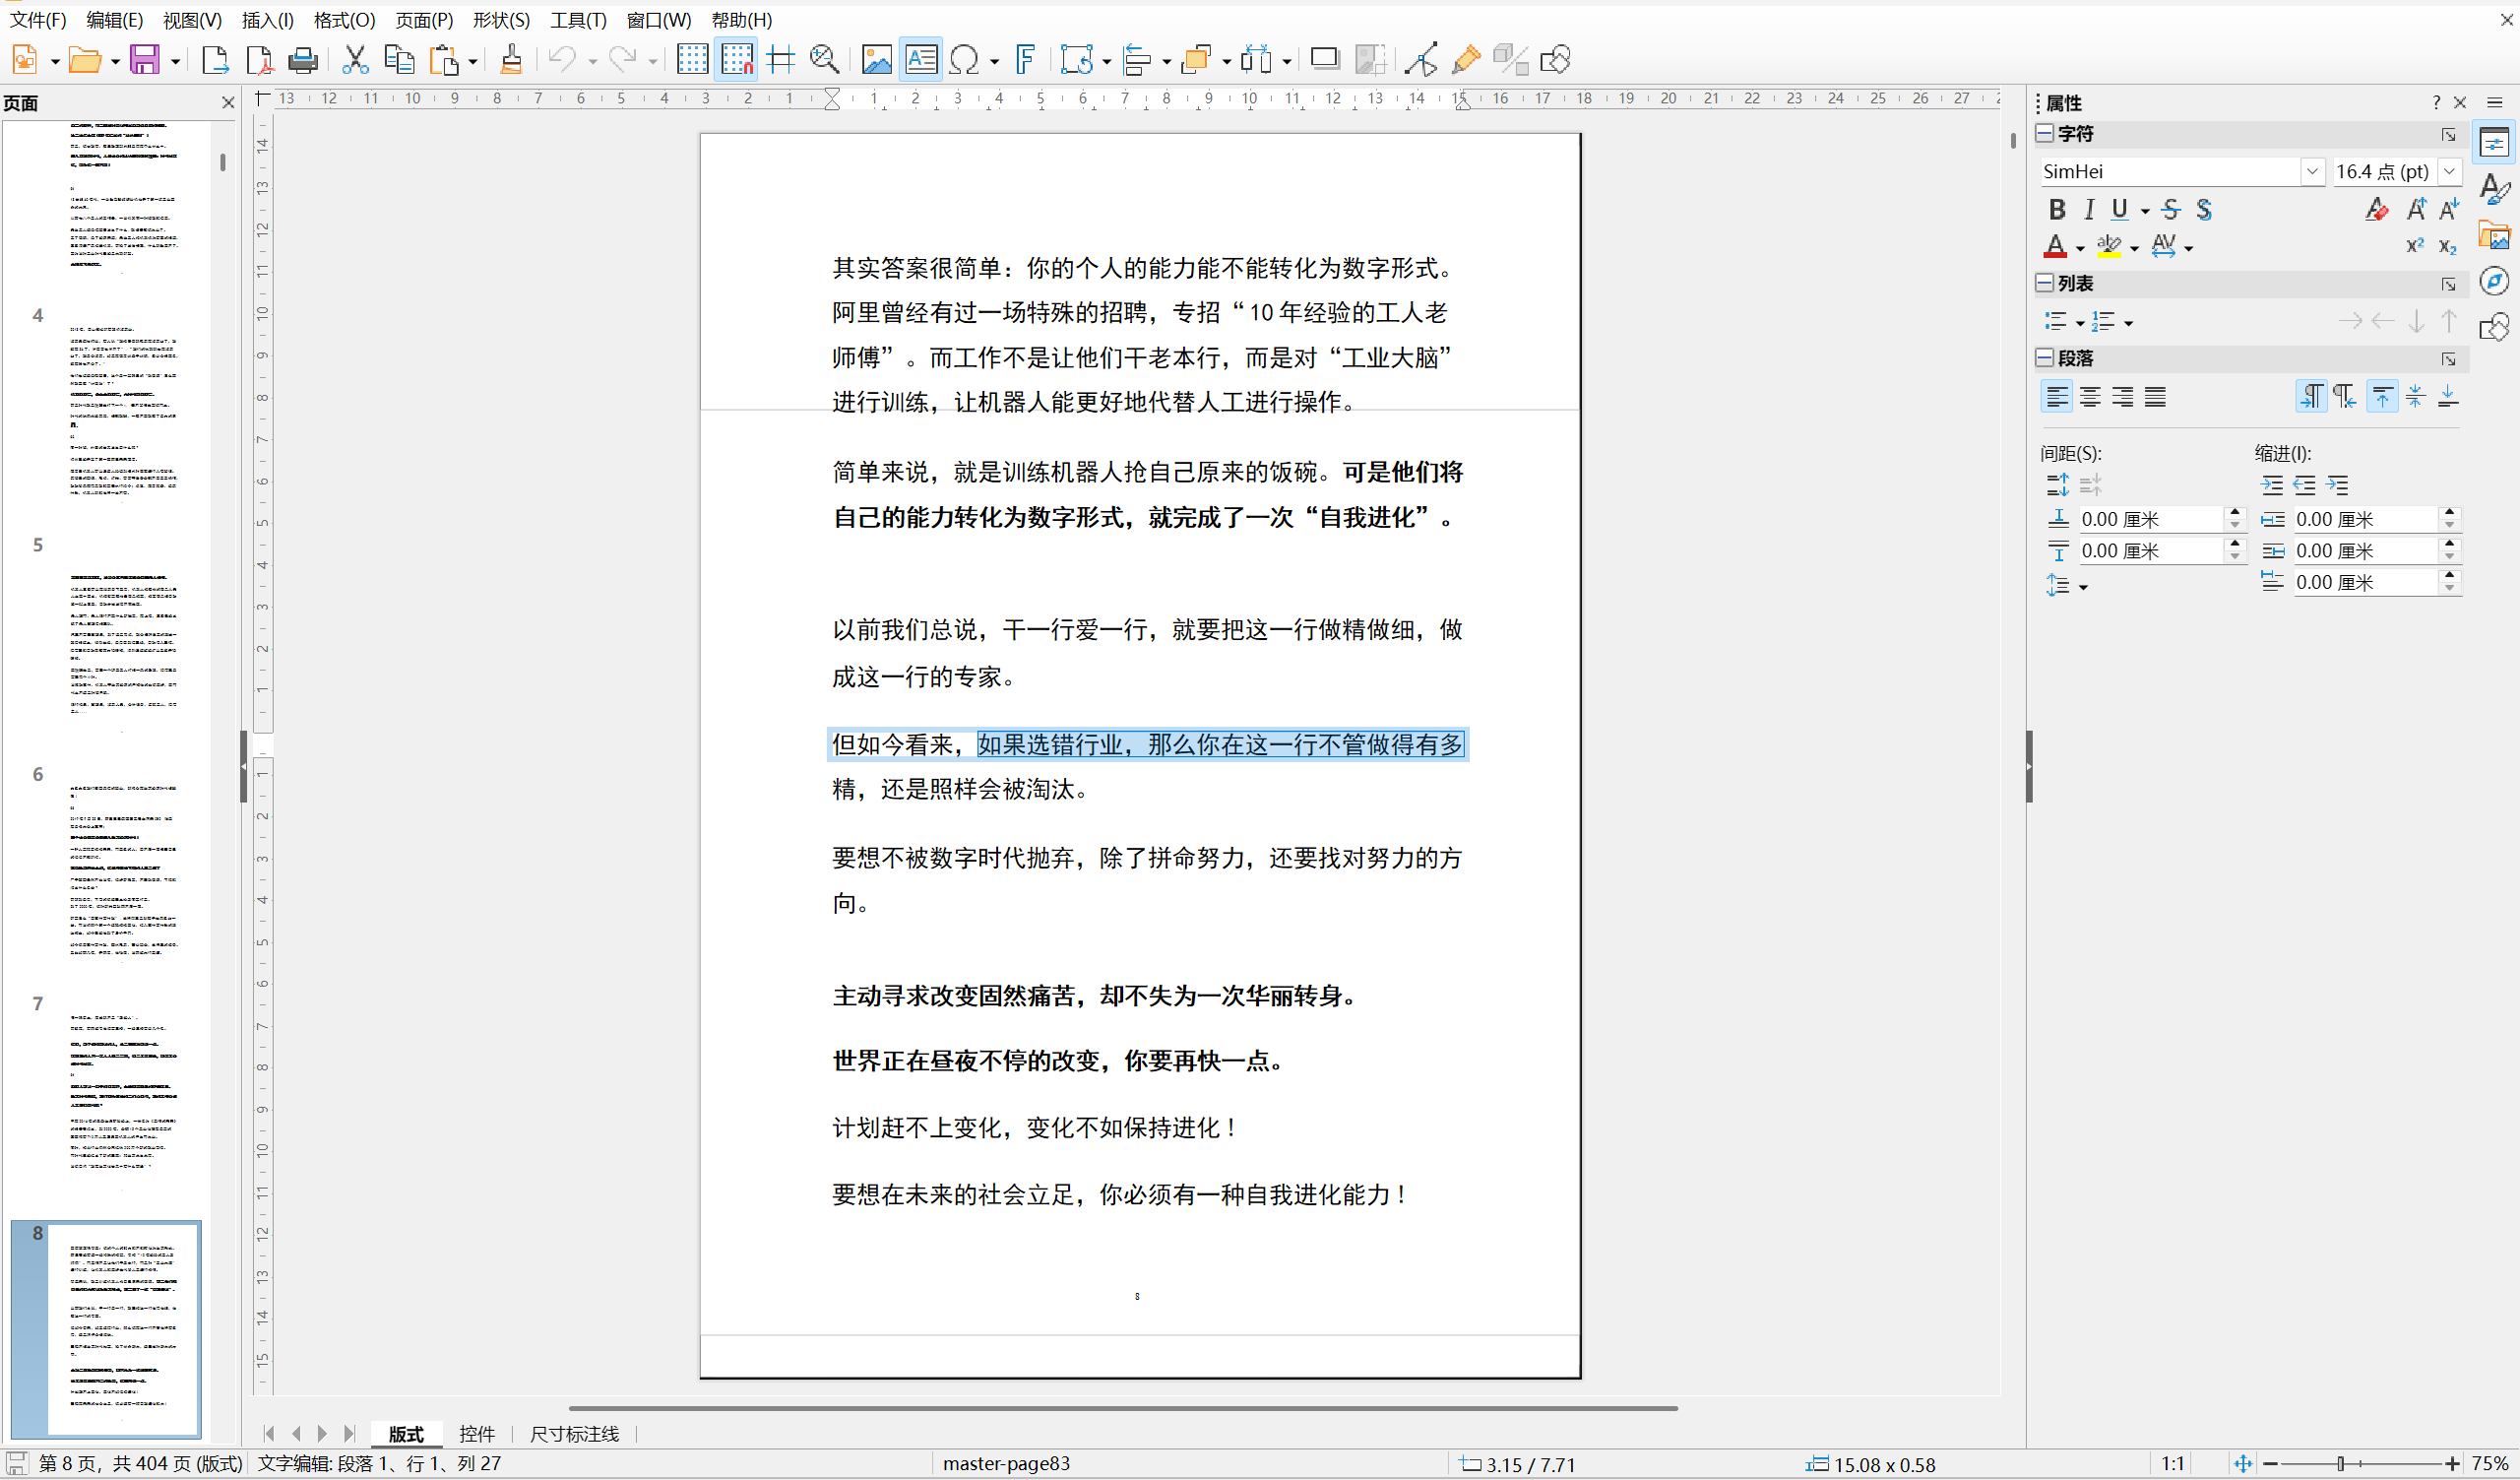Switch to 尺寸标注线 layer tab

tap(574, 1434)
